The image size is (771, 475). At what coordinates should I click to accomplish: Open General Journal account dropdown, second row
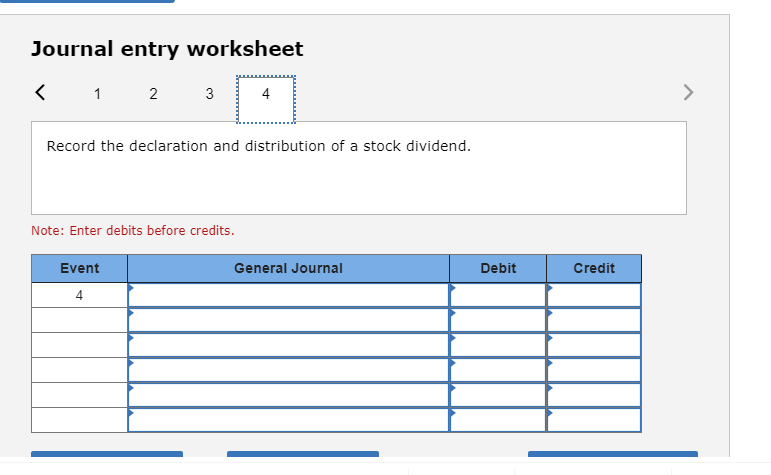click(x=289, y=320)
